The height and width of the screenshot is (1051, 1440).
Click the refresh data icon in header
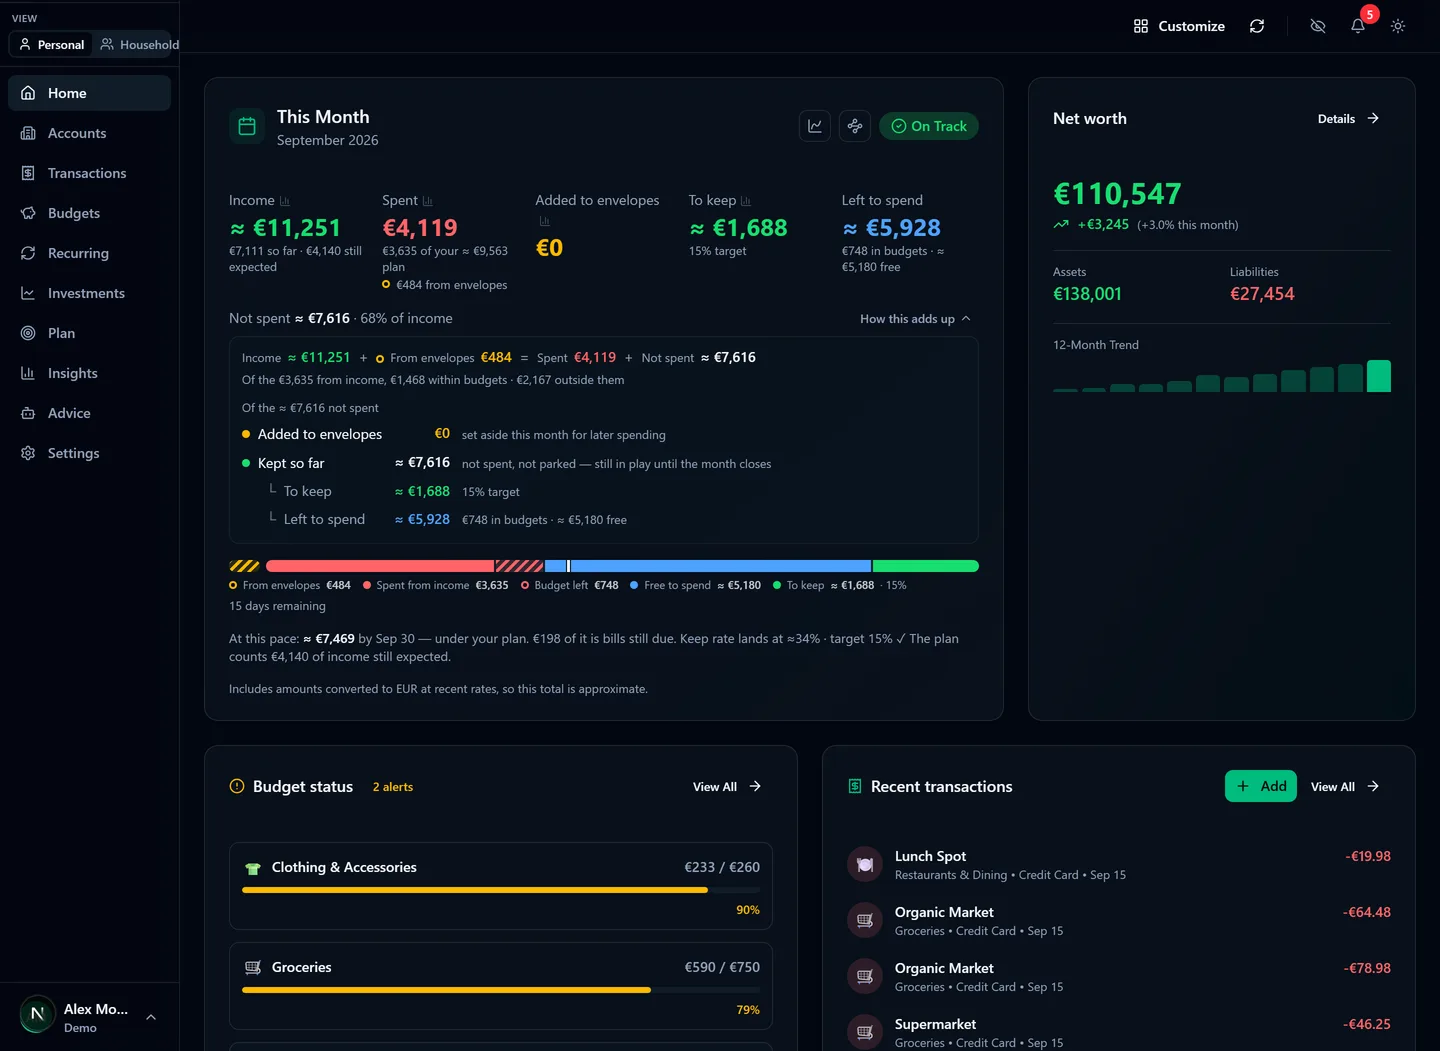point(1257,26)
